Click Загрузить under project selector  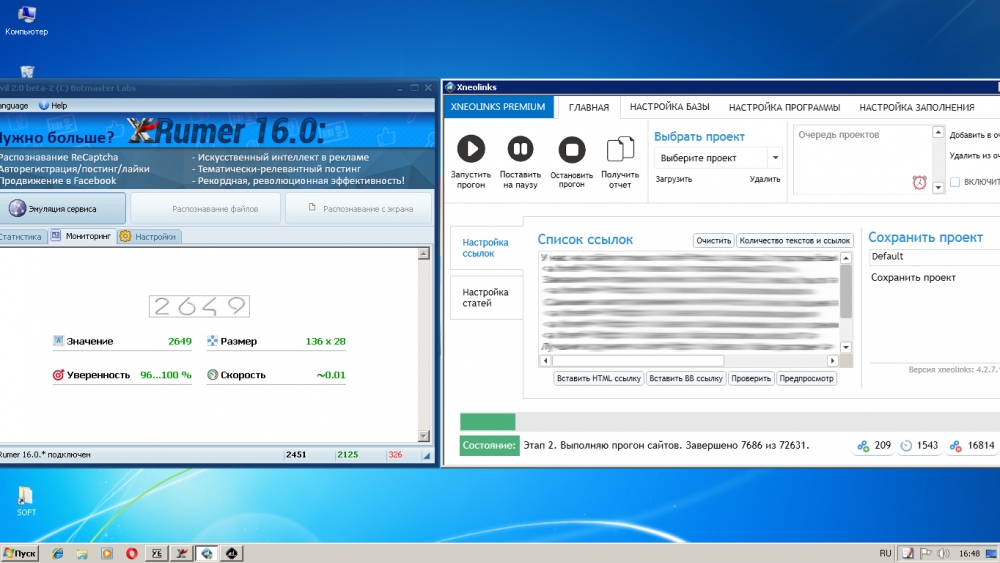tap(673, 179)
